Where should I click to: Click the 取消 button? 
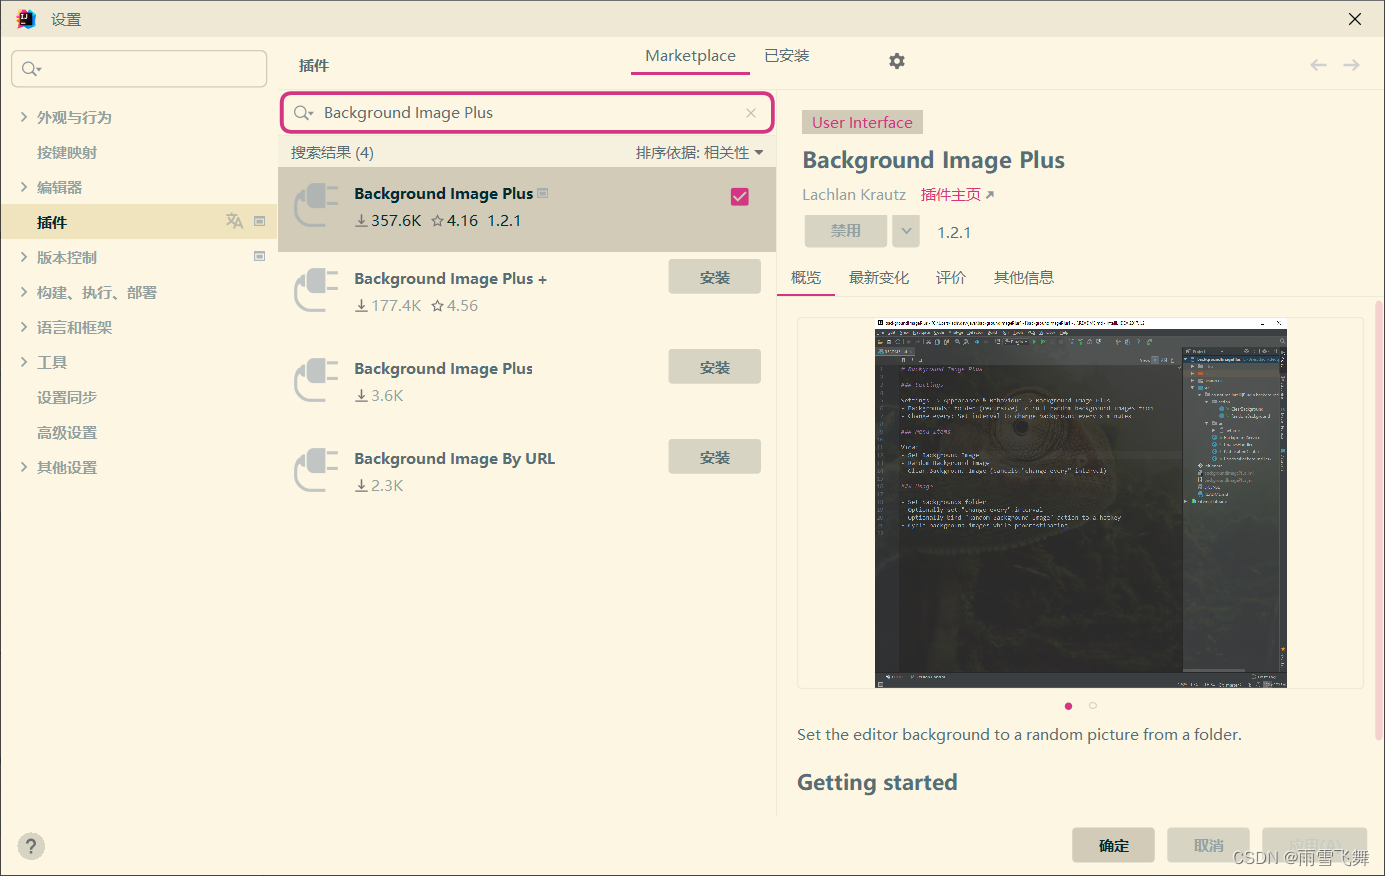pyautogui.click(x=1209, y=845)
